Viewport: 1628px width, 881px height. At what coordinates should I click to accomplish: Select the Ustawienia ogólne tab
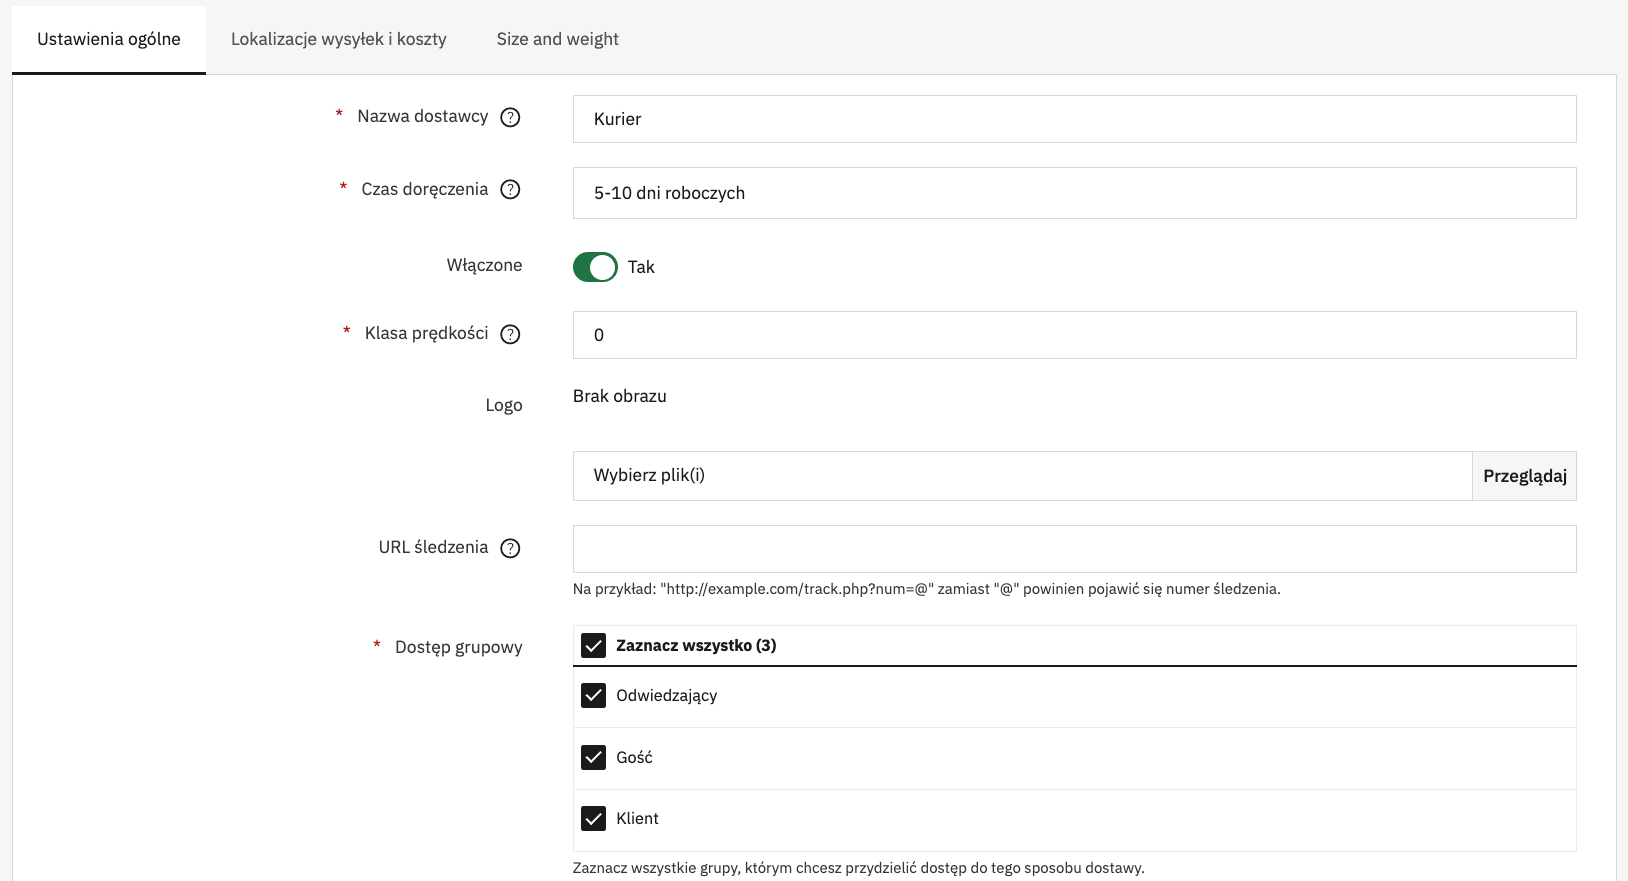pos(109,39)
